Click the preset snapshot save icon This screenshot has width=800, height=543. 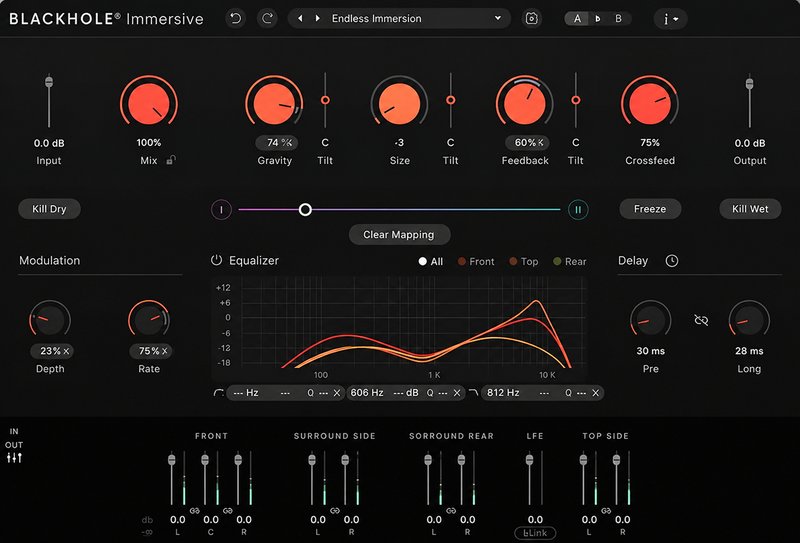531,19
